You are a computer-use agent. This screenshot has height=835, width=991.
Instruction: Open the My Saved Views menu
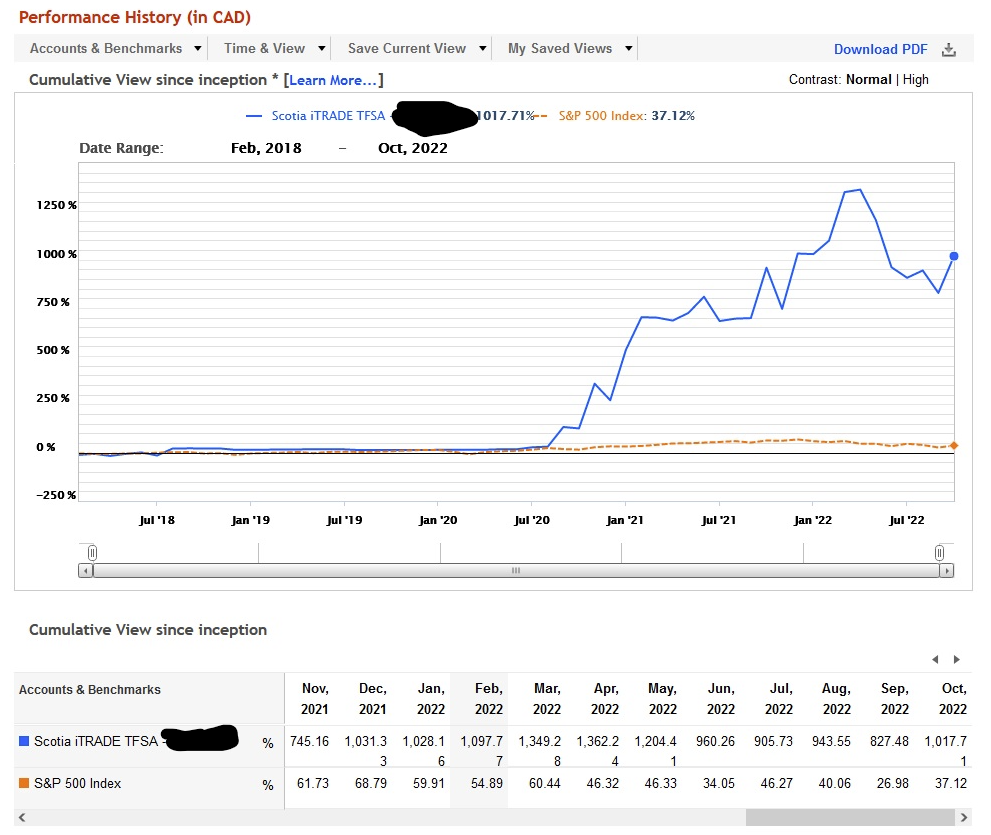560,49
